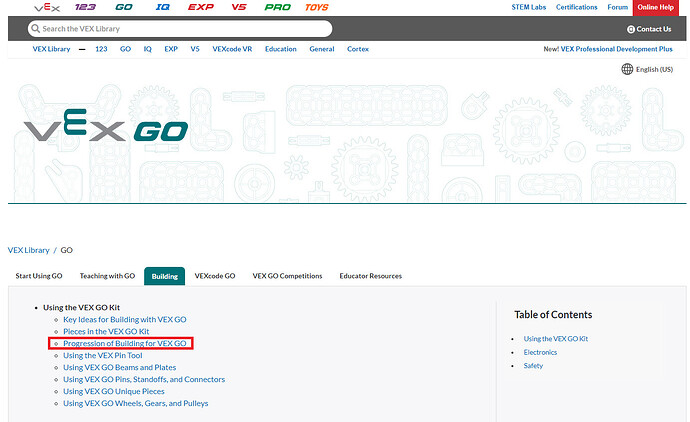The height and width of the screenshot is (422, 690).
Task: Click the large VEX GO banner logo
Action: (x=106, y=126)
